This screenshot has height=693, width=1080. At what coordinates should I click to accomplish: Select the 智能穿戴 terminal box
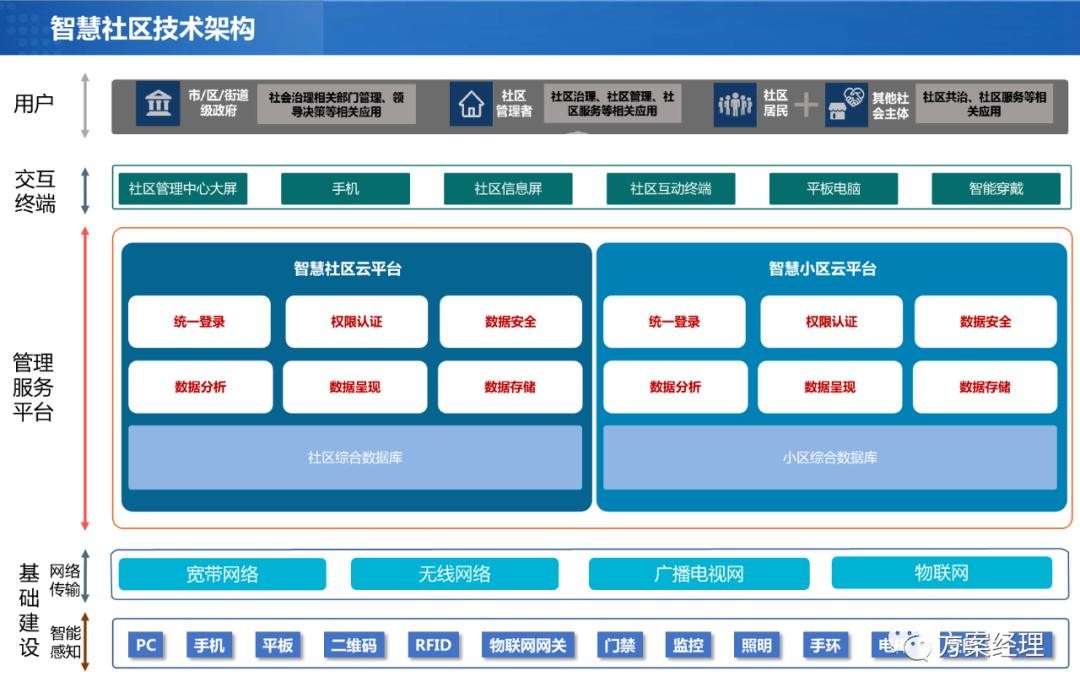[x=995, y=188]
